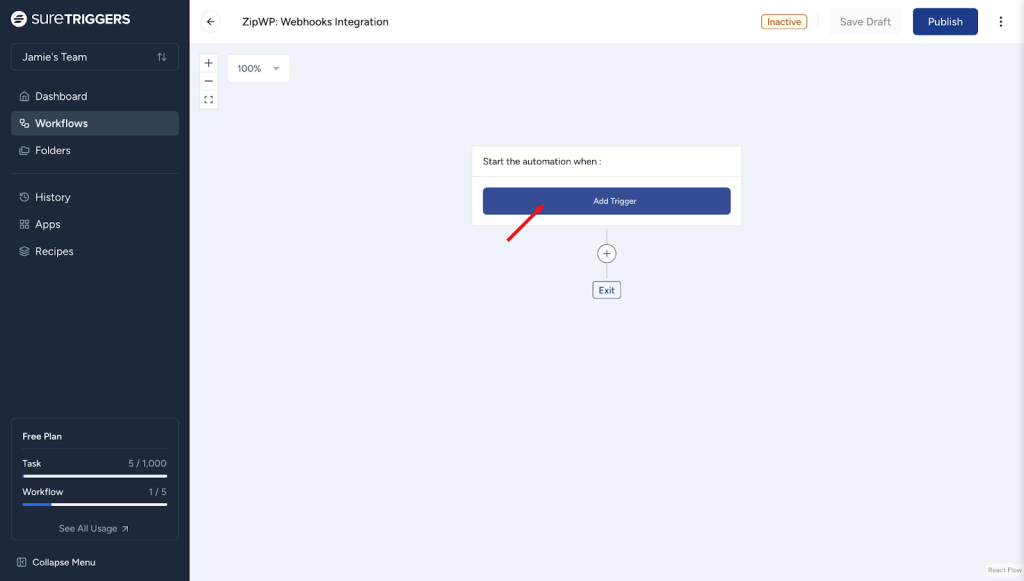Click the Collapse Menu icon

(x=22, y=562)
